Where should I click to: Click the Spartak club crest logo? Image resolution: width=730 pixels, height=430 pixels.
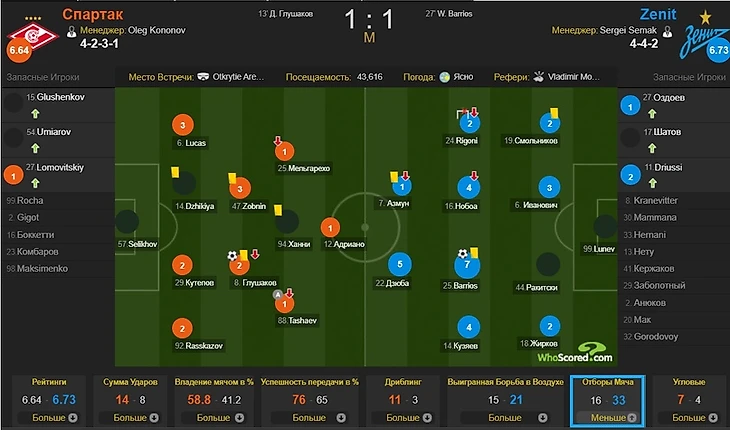tap(34, 36)
